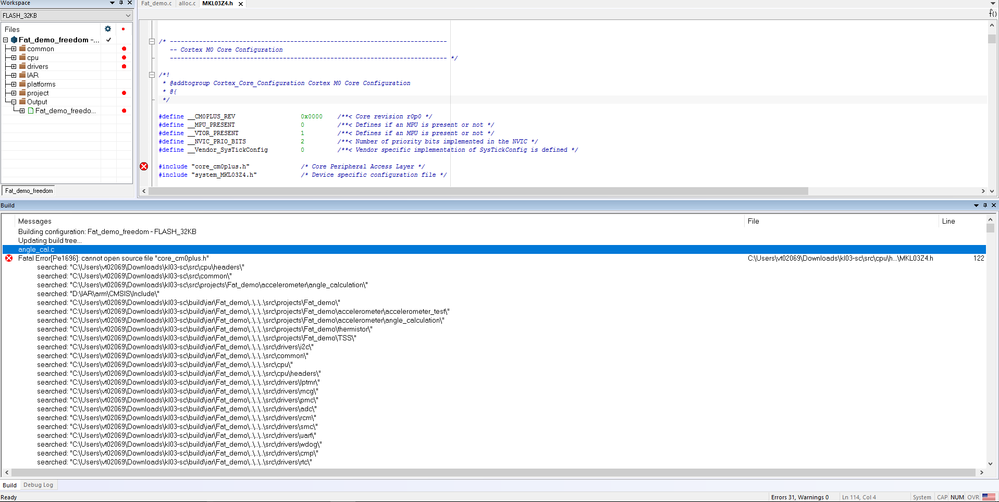Click the project folder icon
The height and width of the screenshot is (502, 999).
(22, 93)
